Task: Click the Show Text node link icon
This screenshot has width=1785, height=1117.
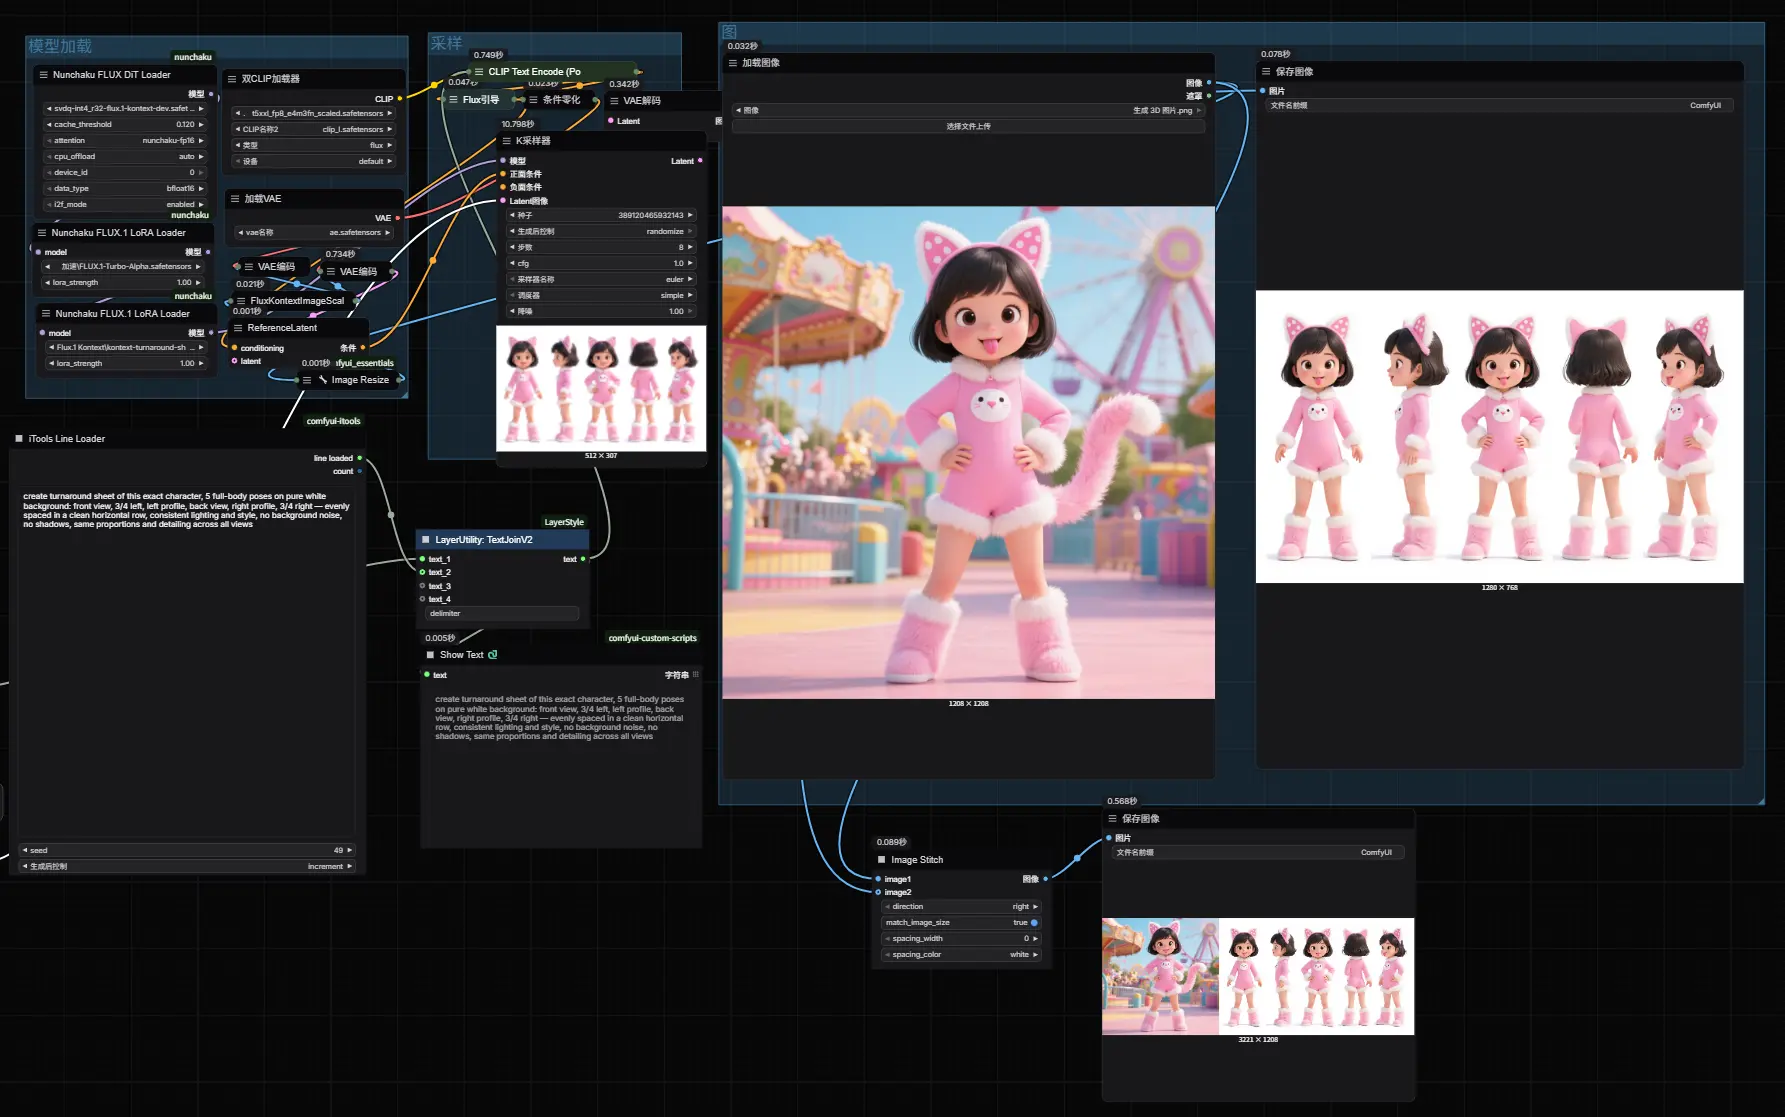Action: (x=492, y=655)
